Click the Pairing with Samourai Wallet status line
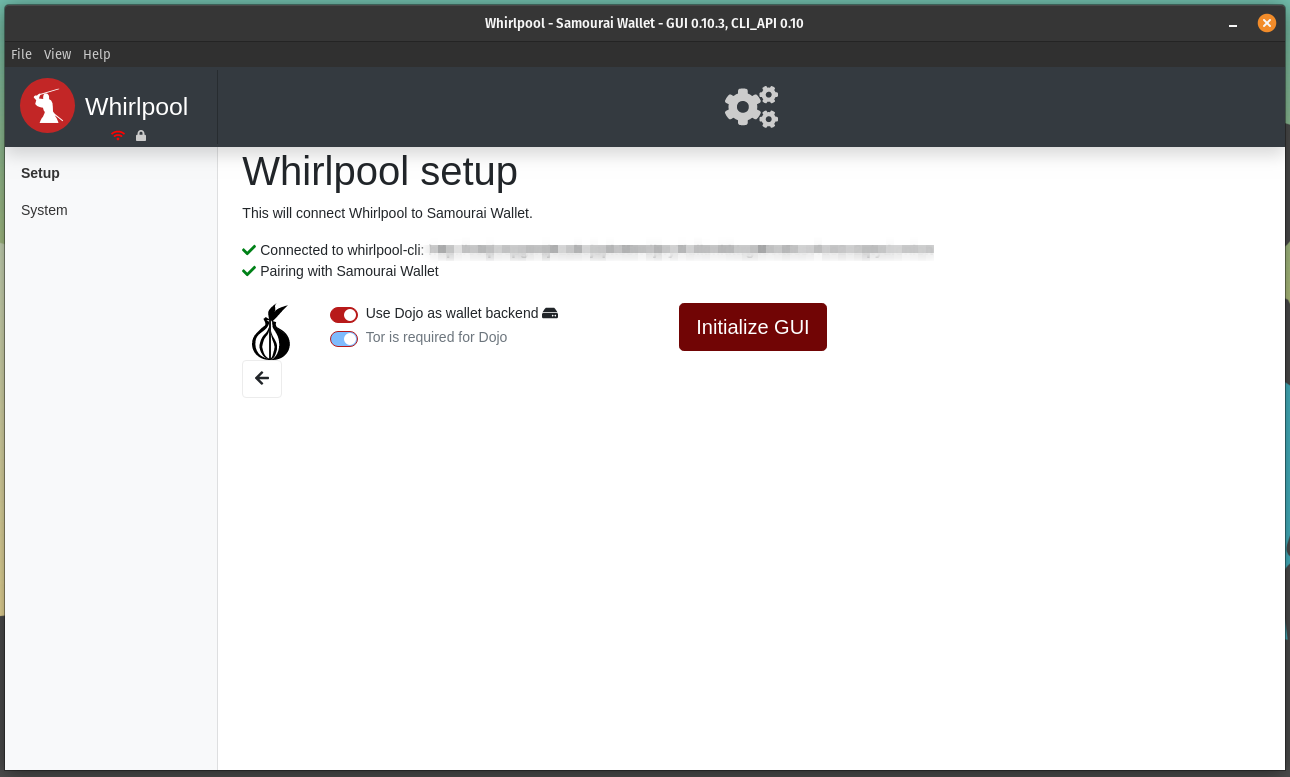 pos(340,271)
